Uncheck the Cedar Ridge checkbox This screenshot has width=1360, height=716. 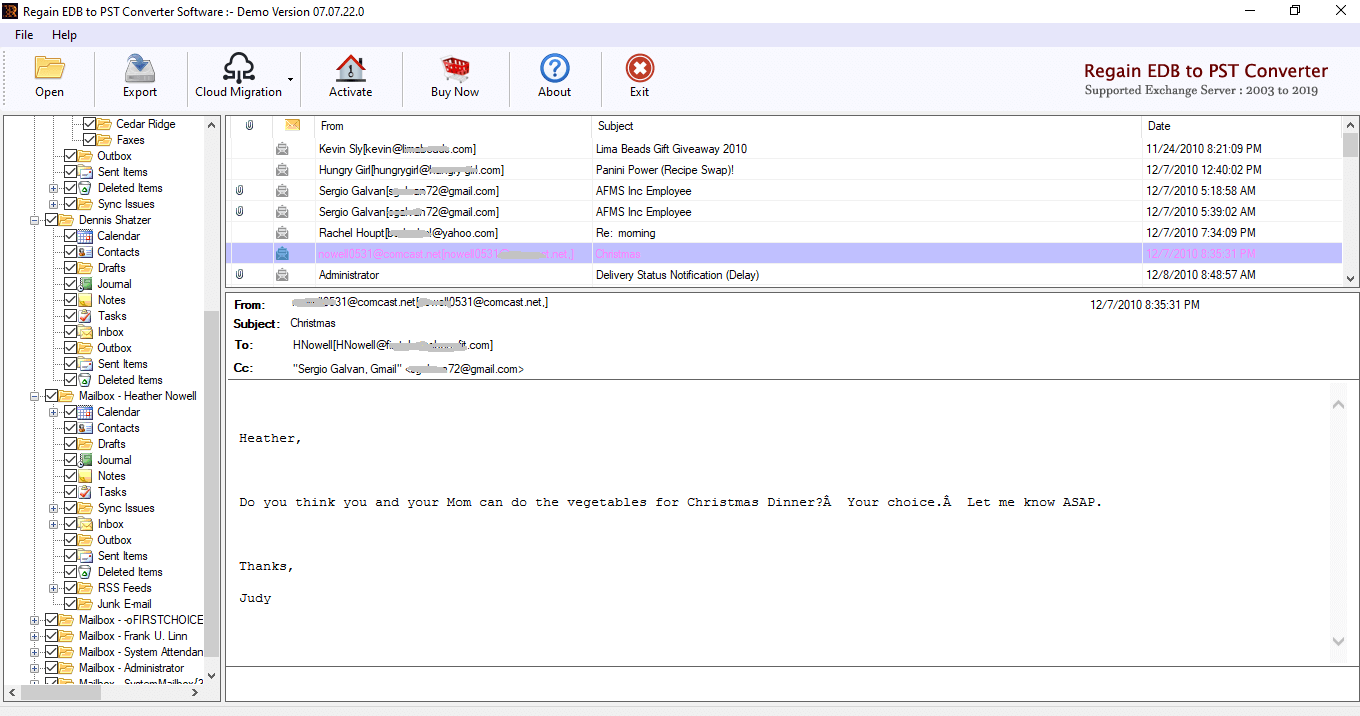89,124
